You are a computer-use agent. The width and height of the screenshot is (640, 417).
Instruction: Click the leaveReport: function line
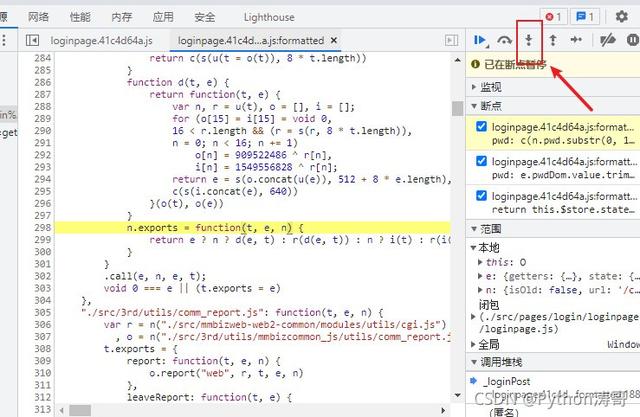click(209, 397)
